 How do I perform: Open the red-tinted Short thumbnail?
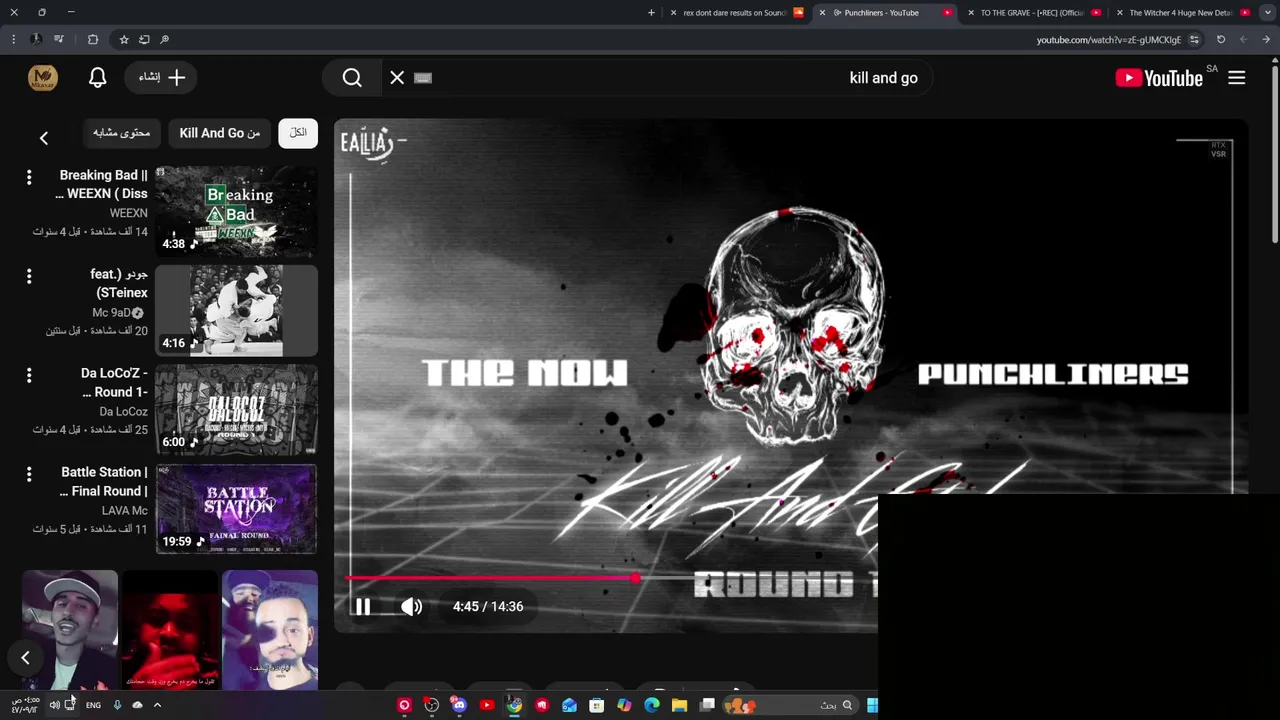pos(170,630)
